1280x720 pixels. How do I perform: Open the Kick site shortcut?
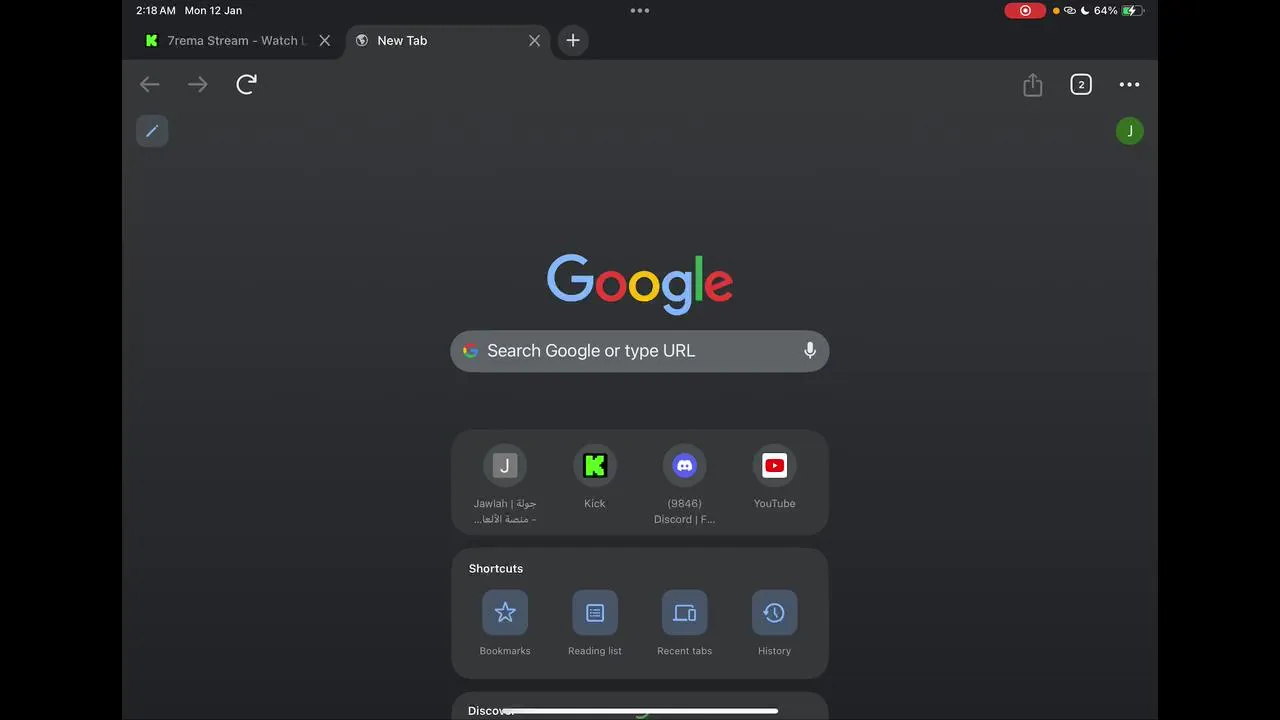(x=595, y=478)
